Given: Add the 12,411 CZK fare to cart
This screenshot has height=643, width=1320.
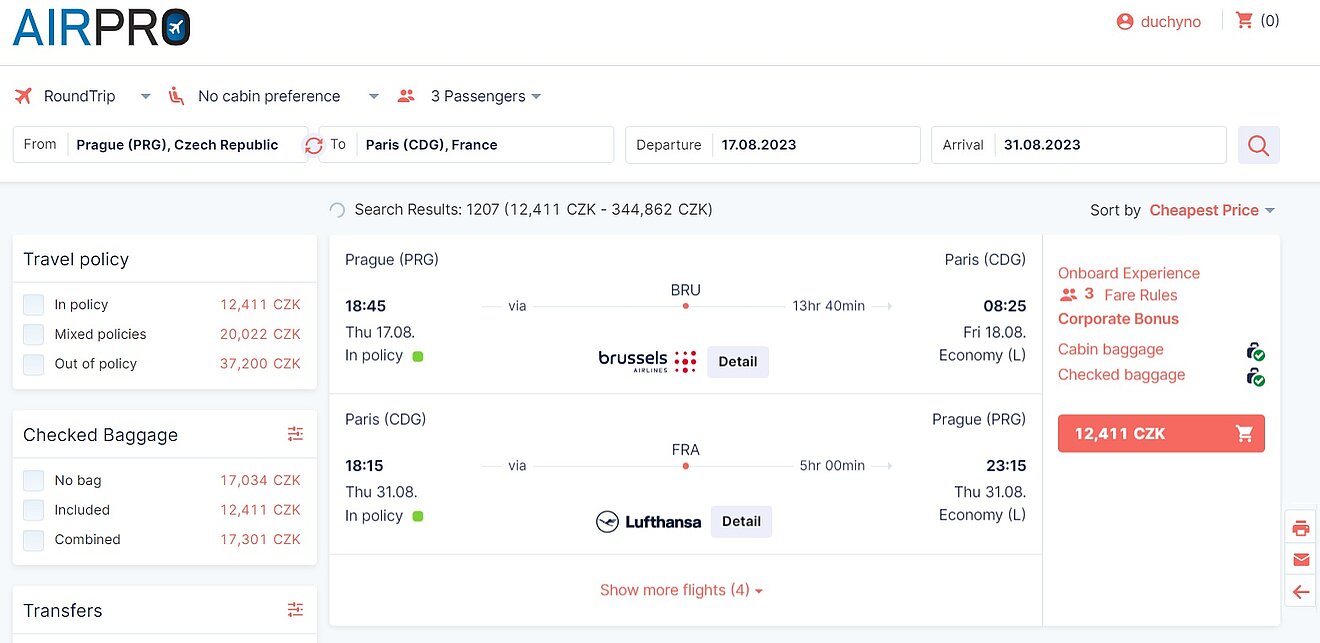Looking at the screenshot, I should point(1161,434).
